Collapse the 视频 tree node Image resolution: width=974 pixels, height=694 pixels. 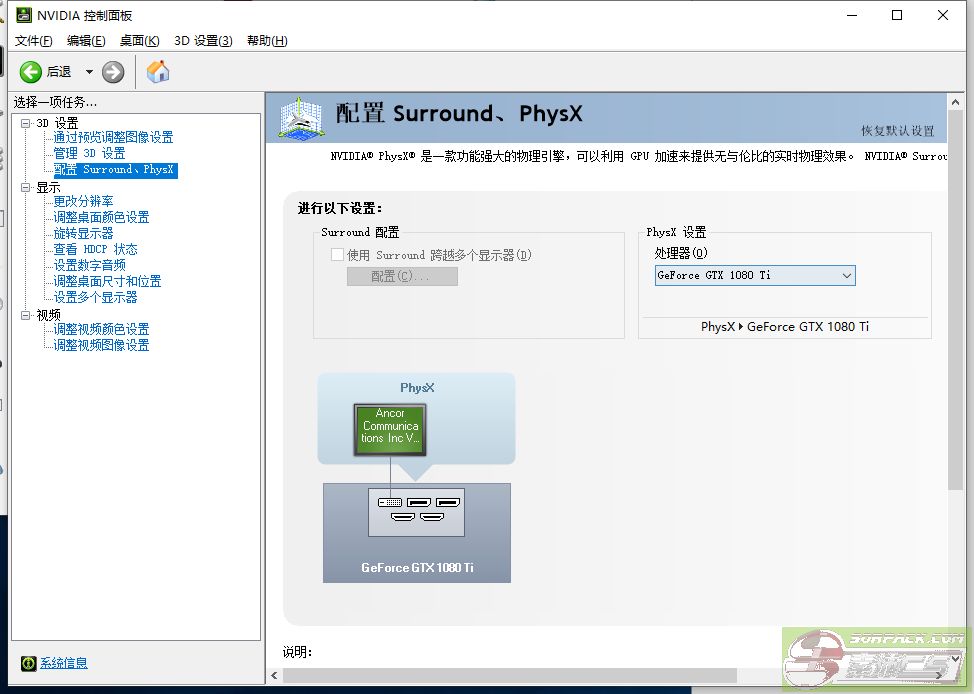tap(24, 313)
